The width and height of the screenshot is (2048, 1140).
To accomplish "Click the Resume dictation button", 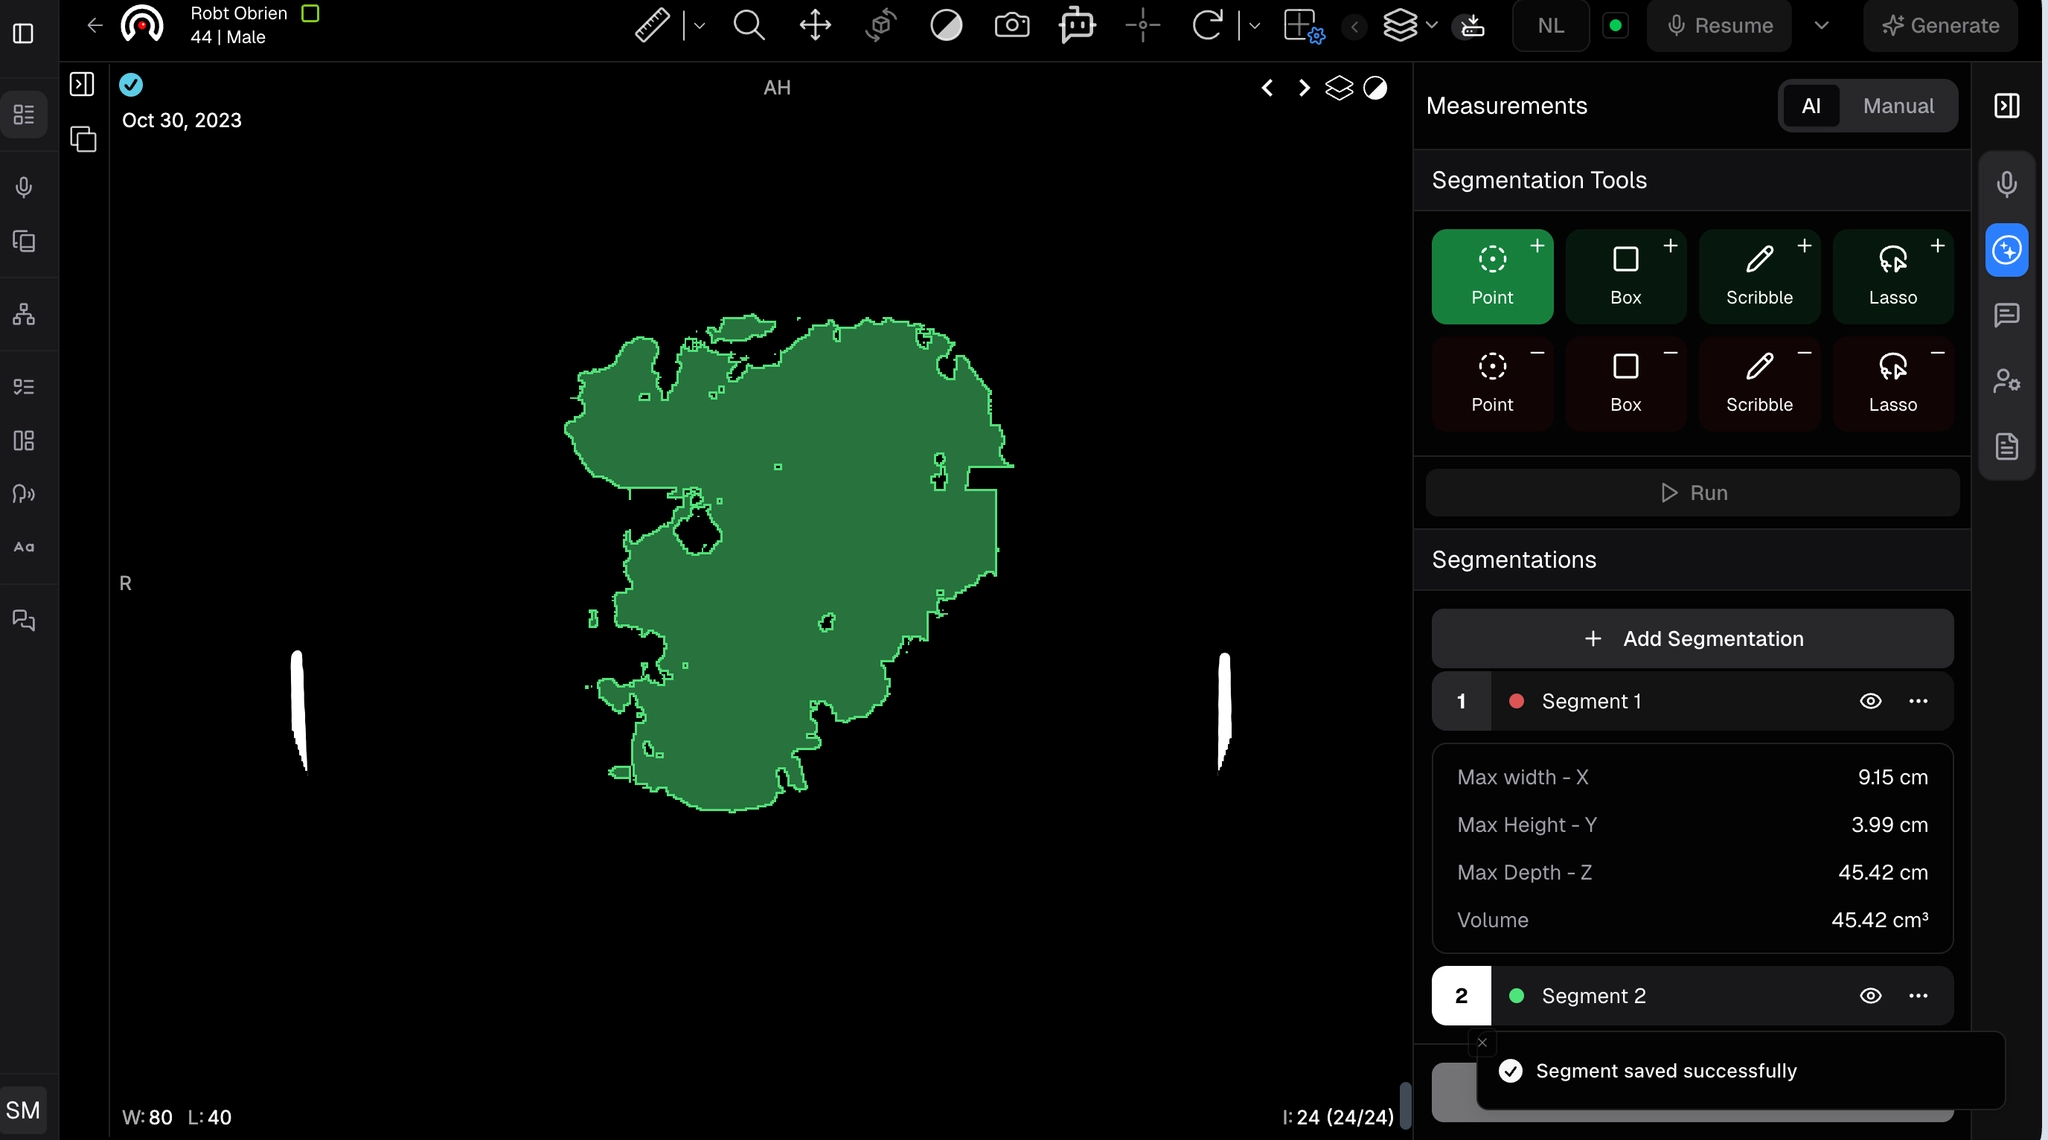I will tap(1719, 26).
